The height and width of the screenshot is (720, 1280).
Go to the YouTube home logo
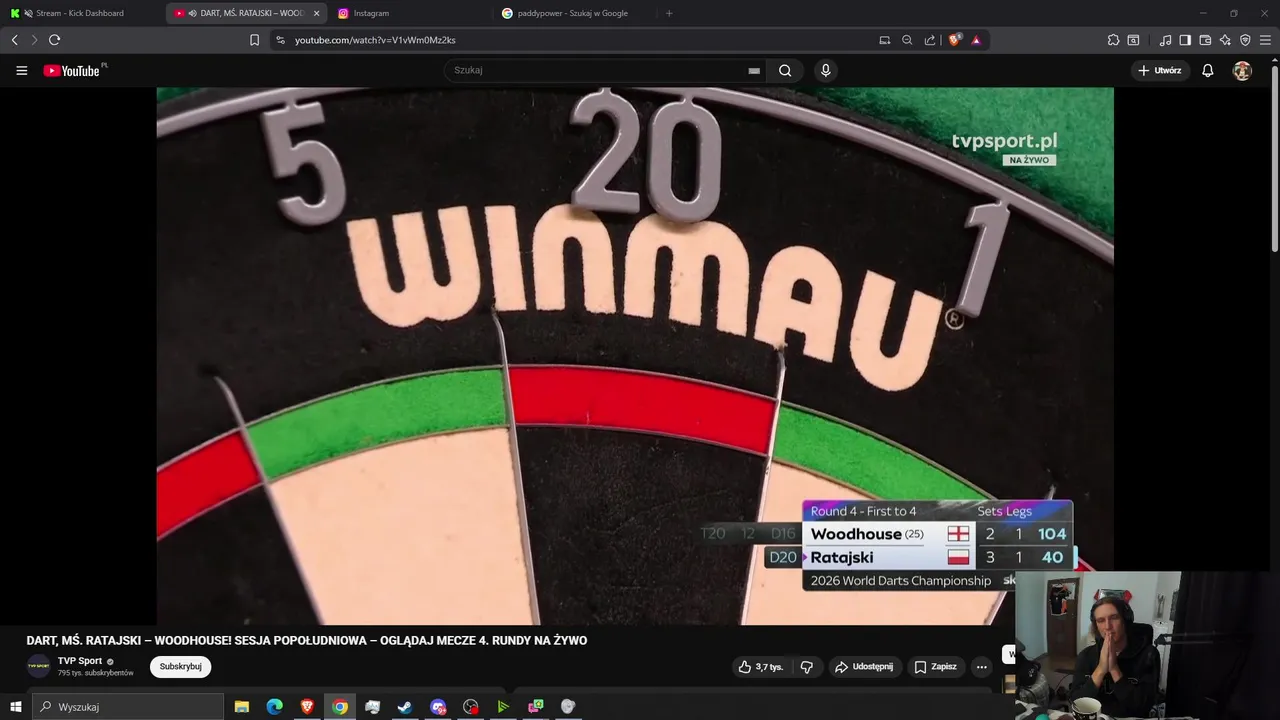coord(72,71)
